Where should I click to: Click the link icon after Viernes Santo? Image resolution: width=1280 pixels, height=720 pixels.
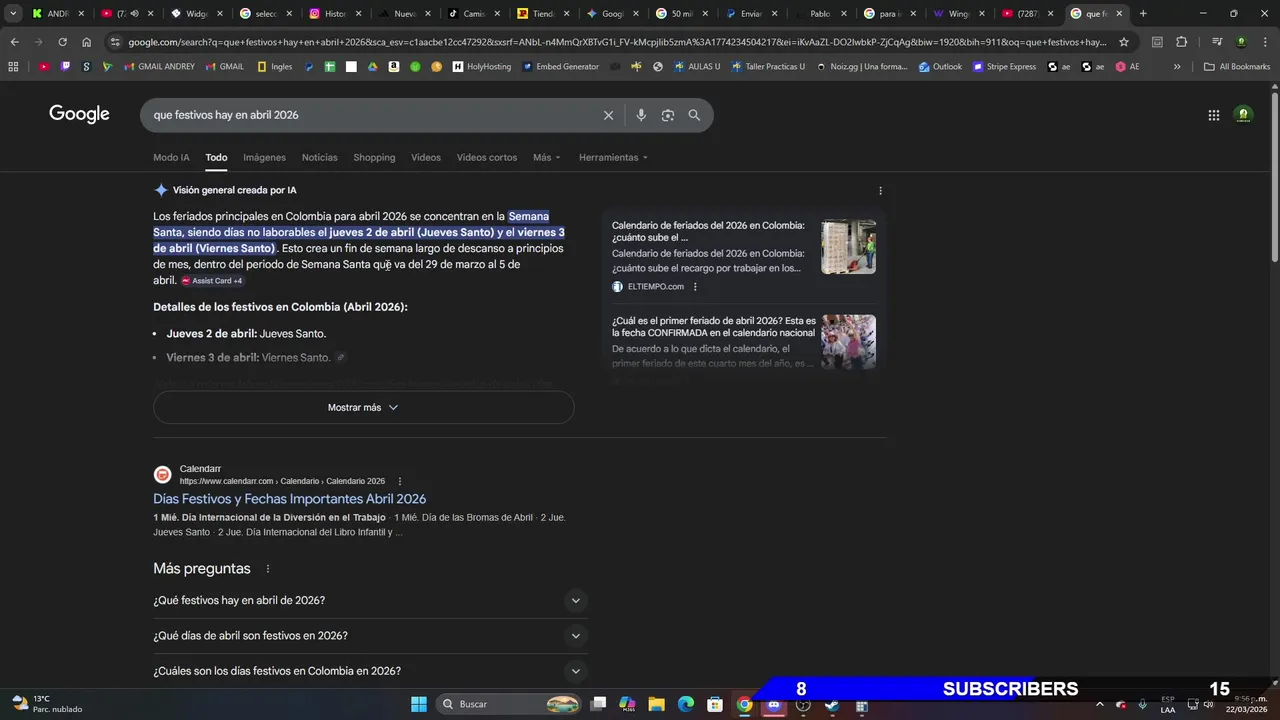click(341, 358)
